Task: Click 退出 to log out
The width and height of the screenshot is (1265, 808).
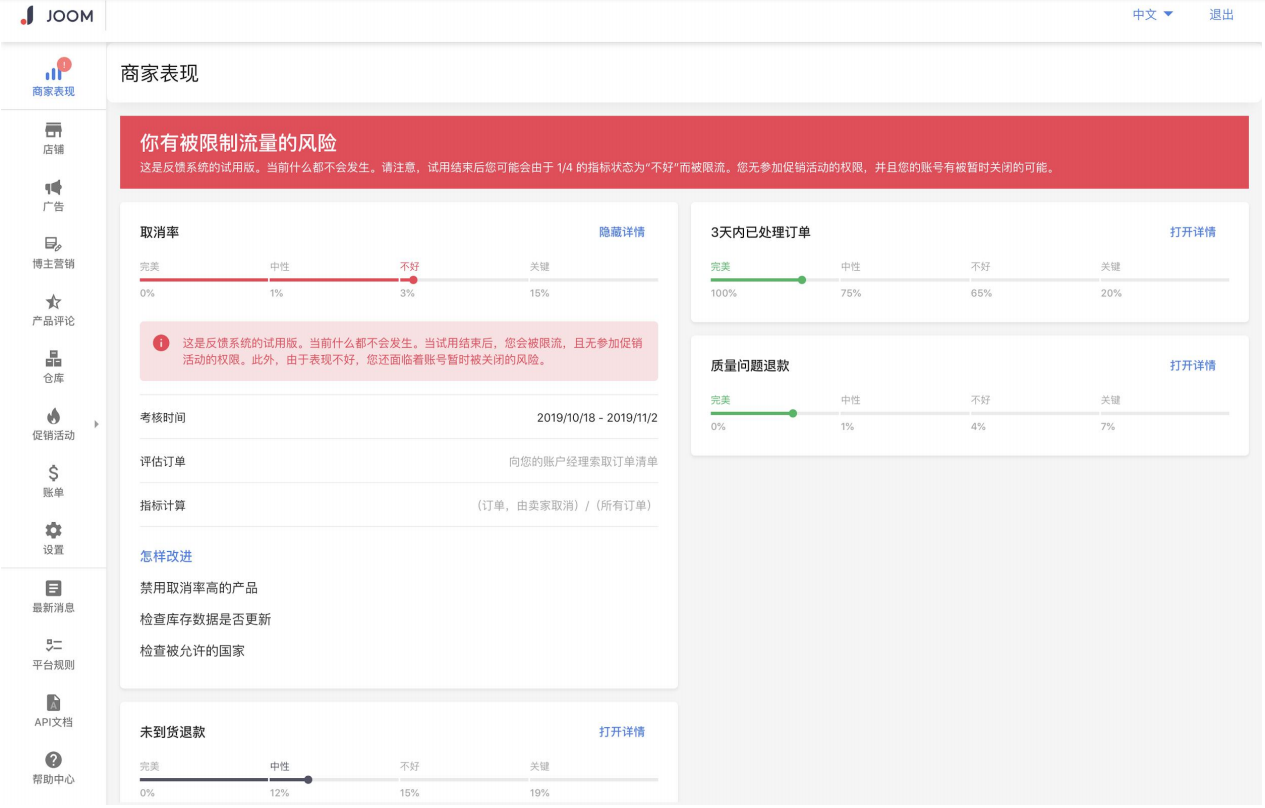Action: point(1221,15)
